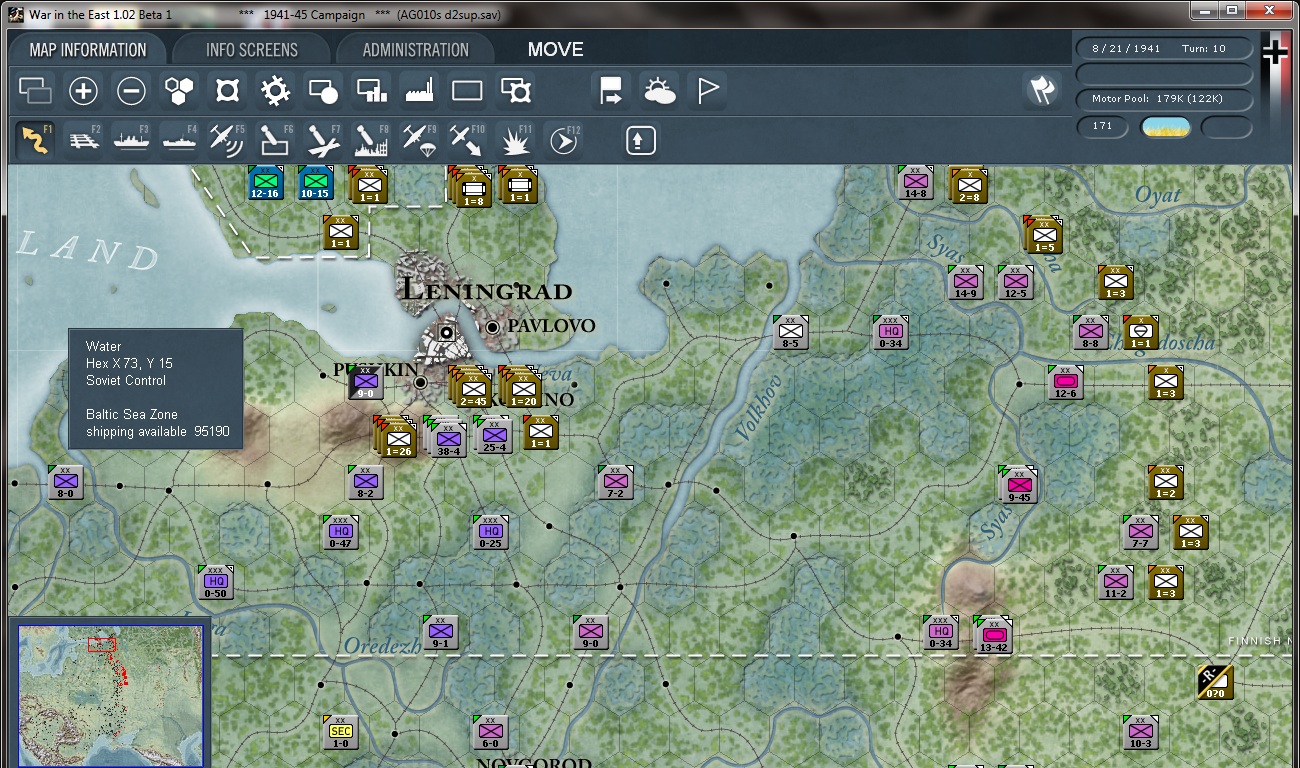Toggle the hex grid honeycomb icon
This screenshot has height=768, width=1300.
click(x=179, y=92)
